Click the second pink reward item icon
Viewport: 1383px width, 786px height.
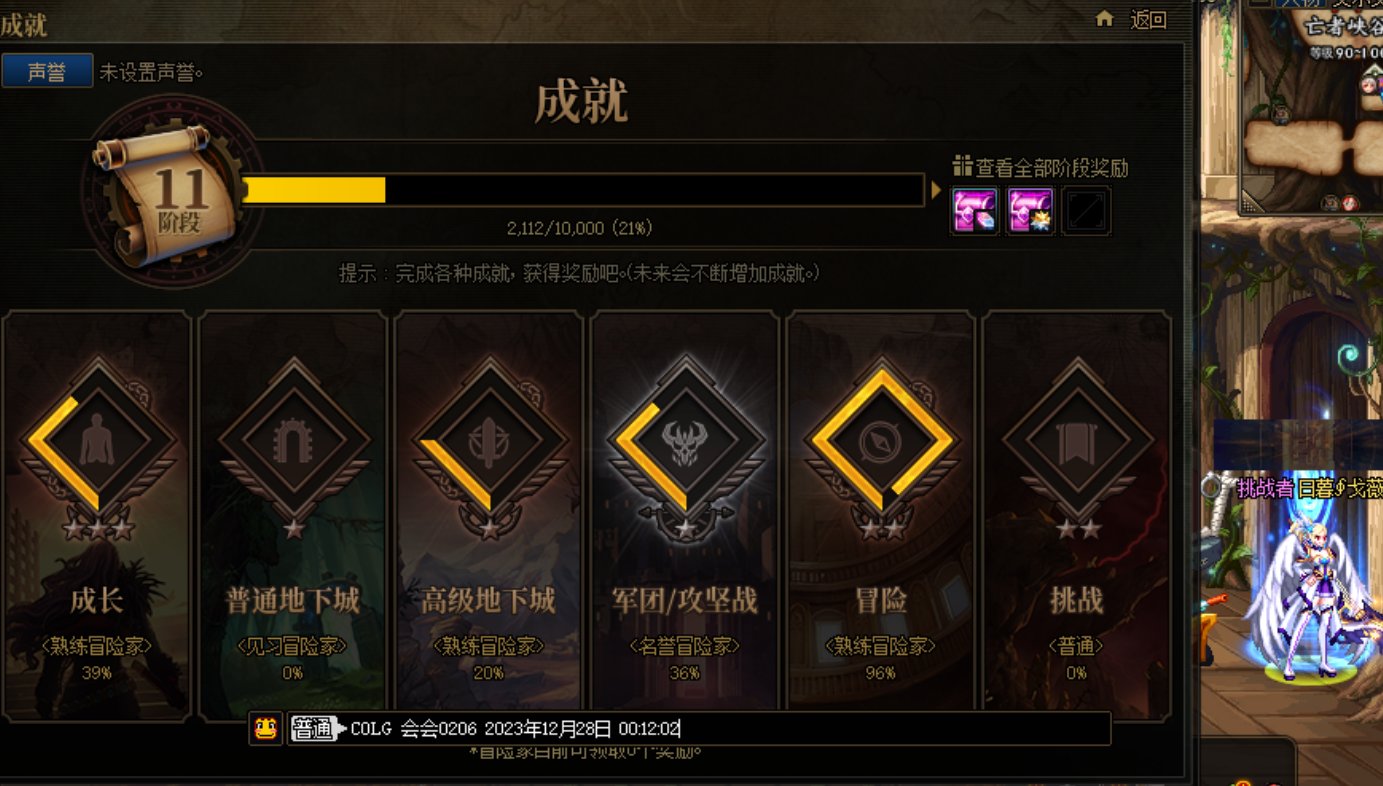click(x=1030, y=211)
